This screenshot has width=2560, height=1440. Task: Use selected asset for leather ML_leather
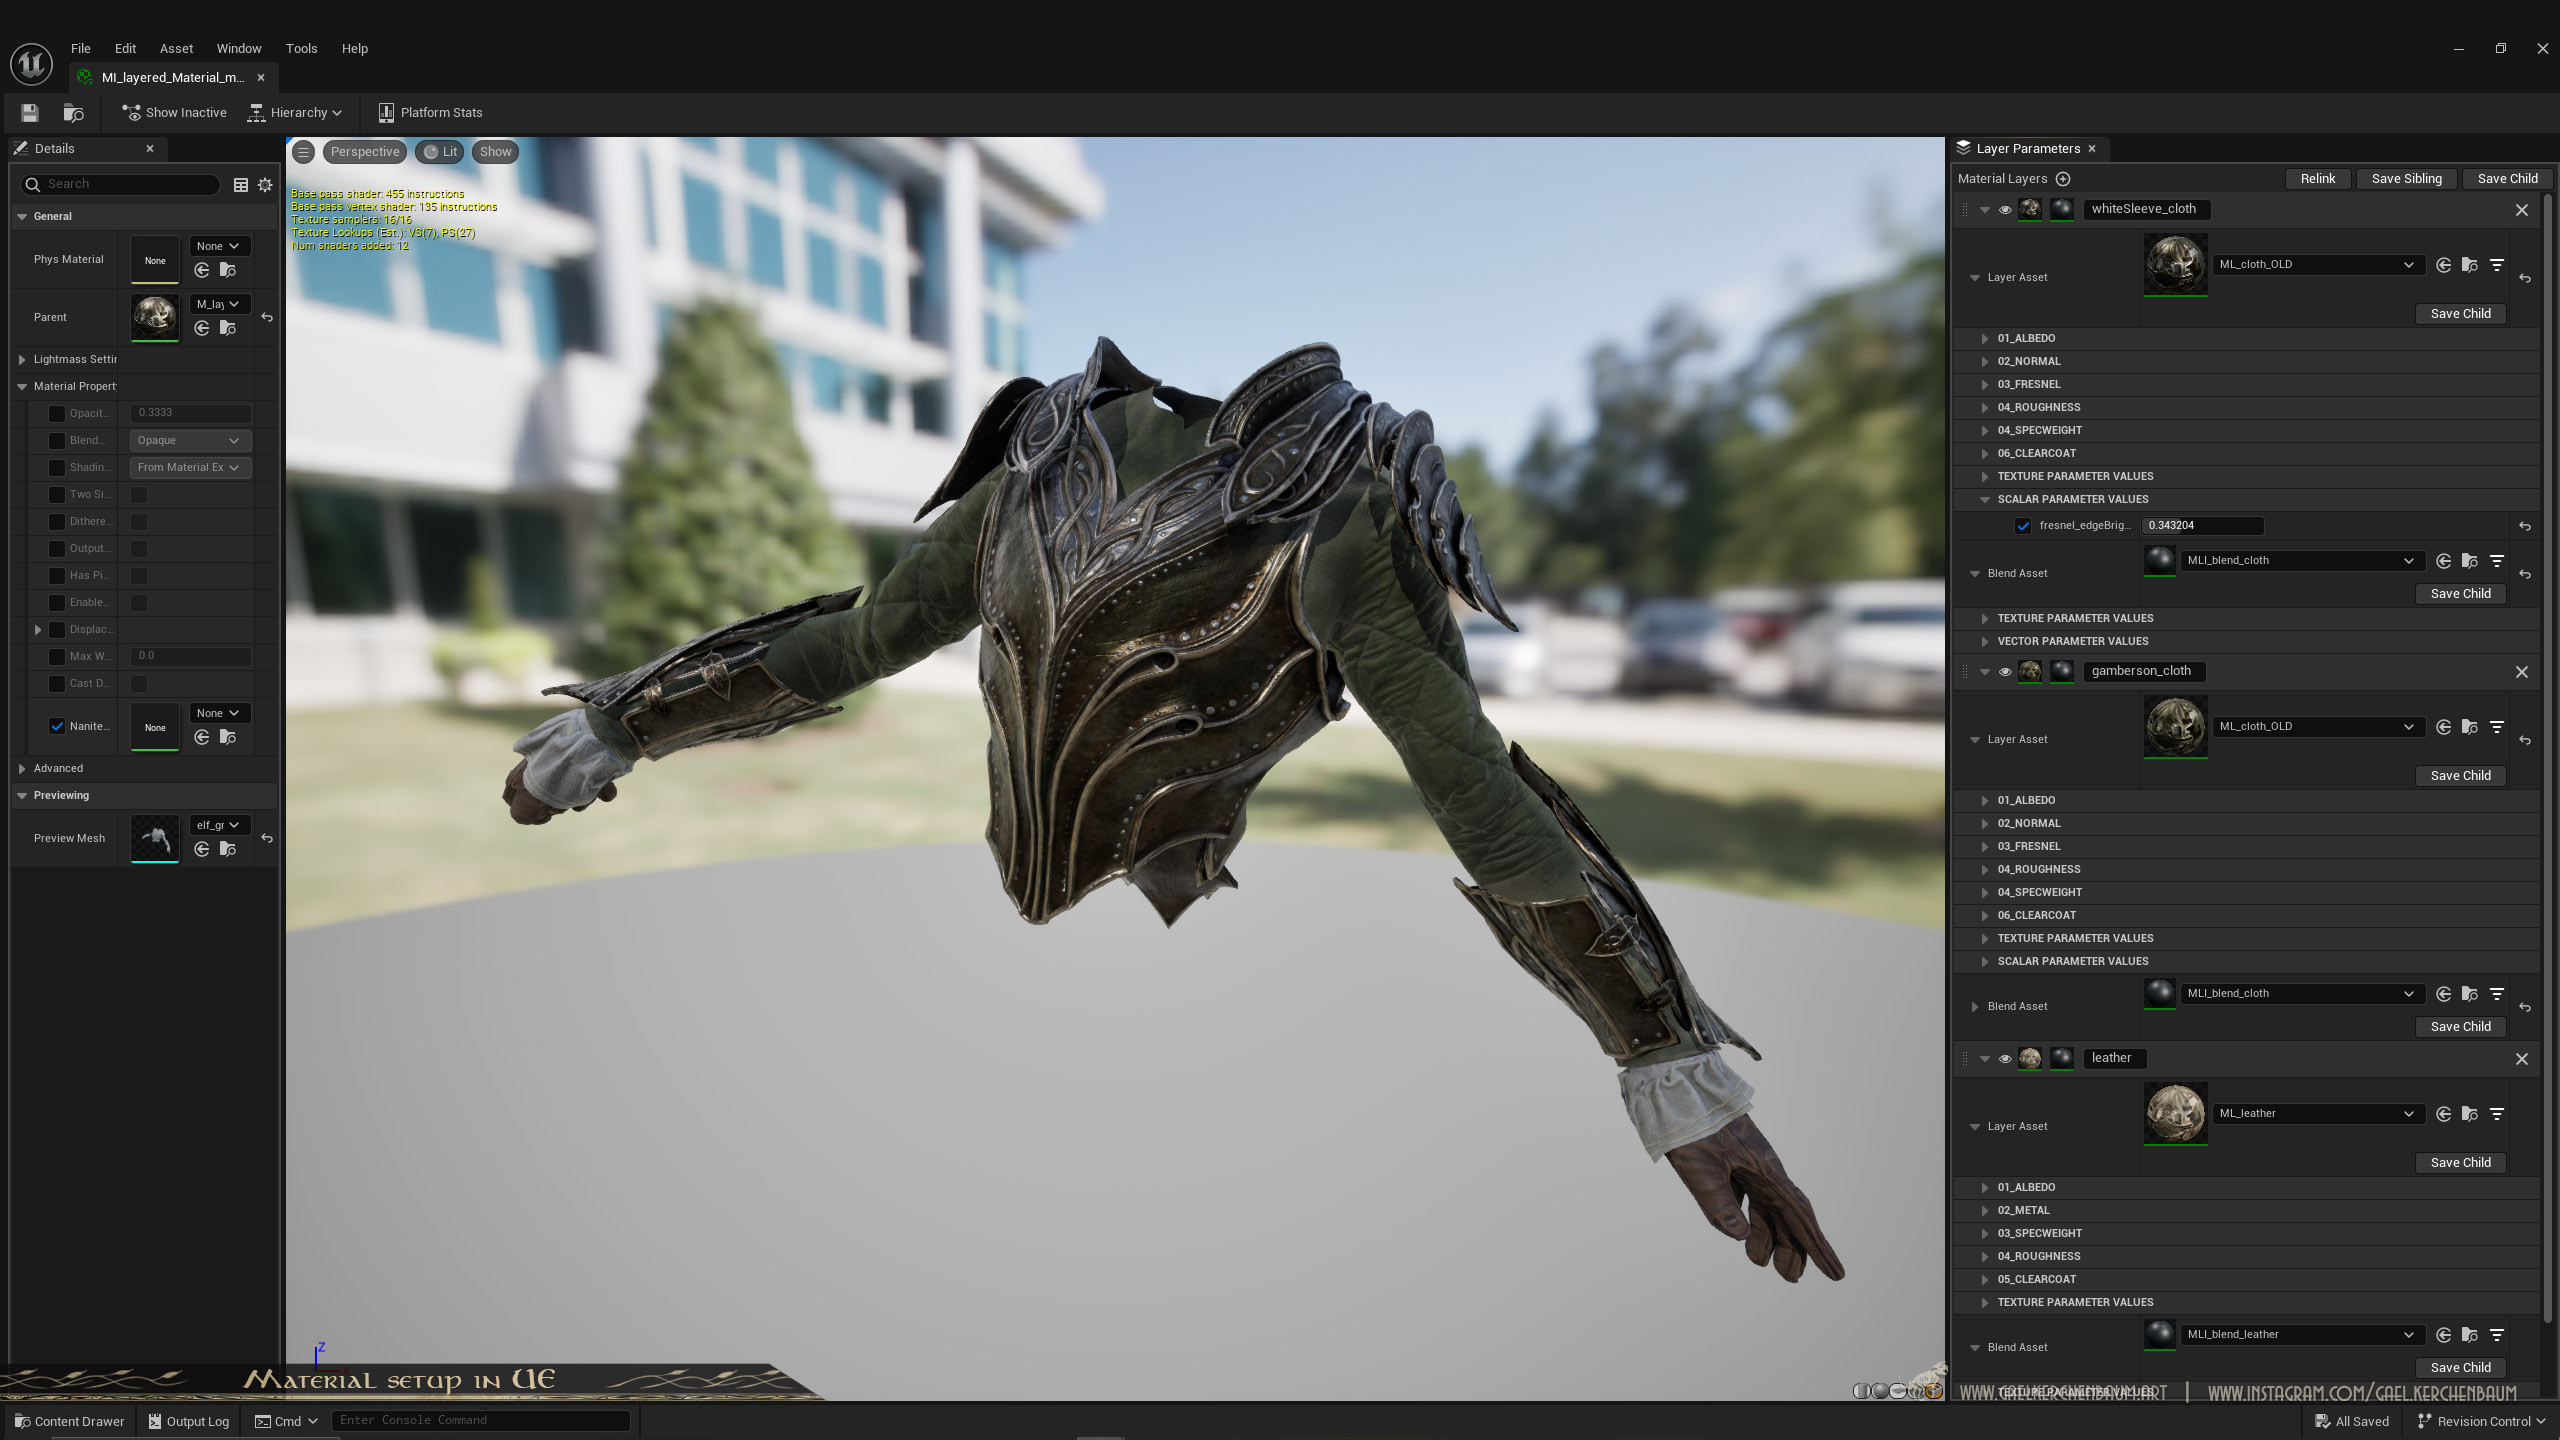pyautogui.click(x=2443, y=1114)
